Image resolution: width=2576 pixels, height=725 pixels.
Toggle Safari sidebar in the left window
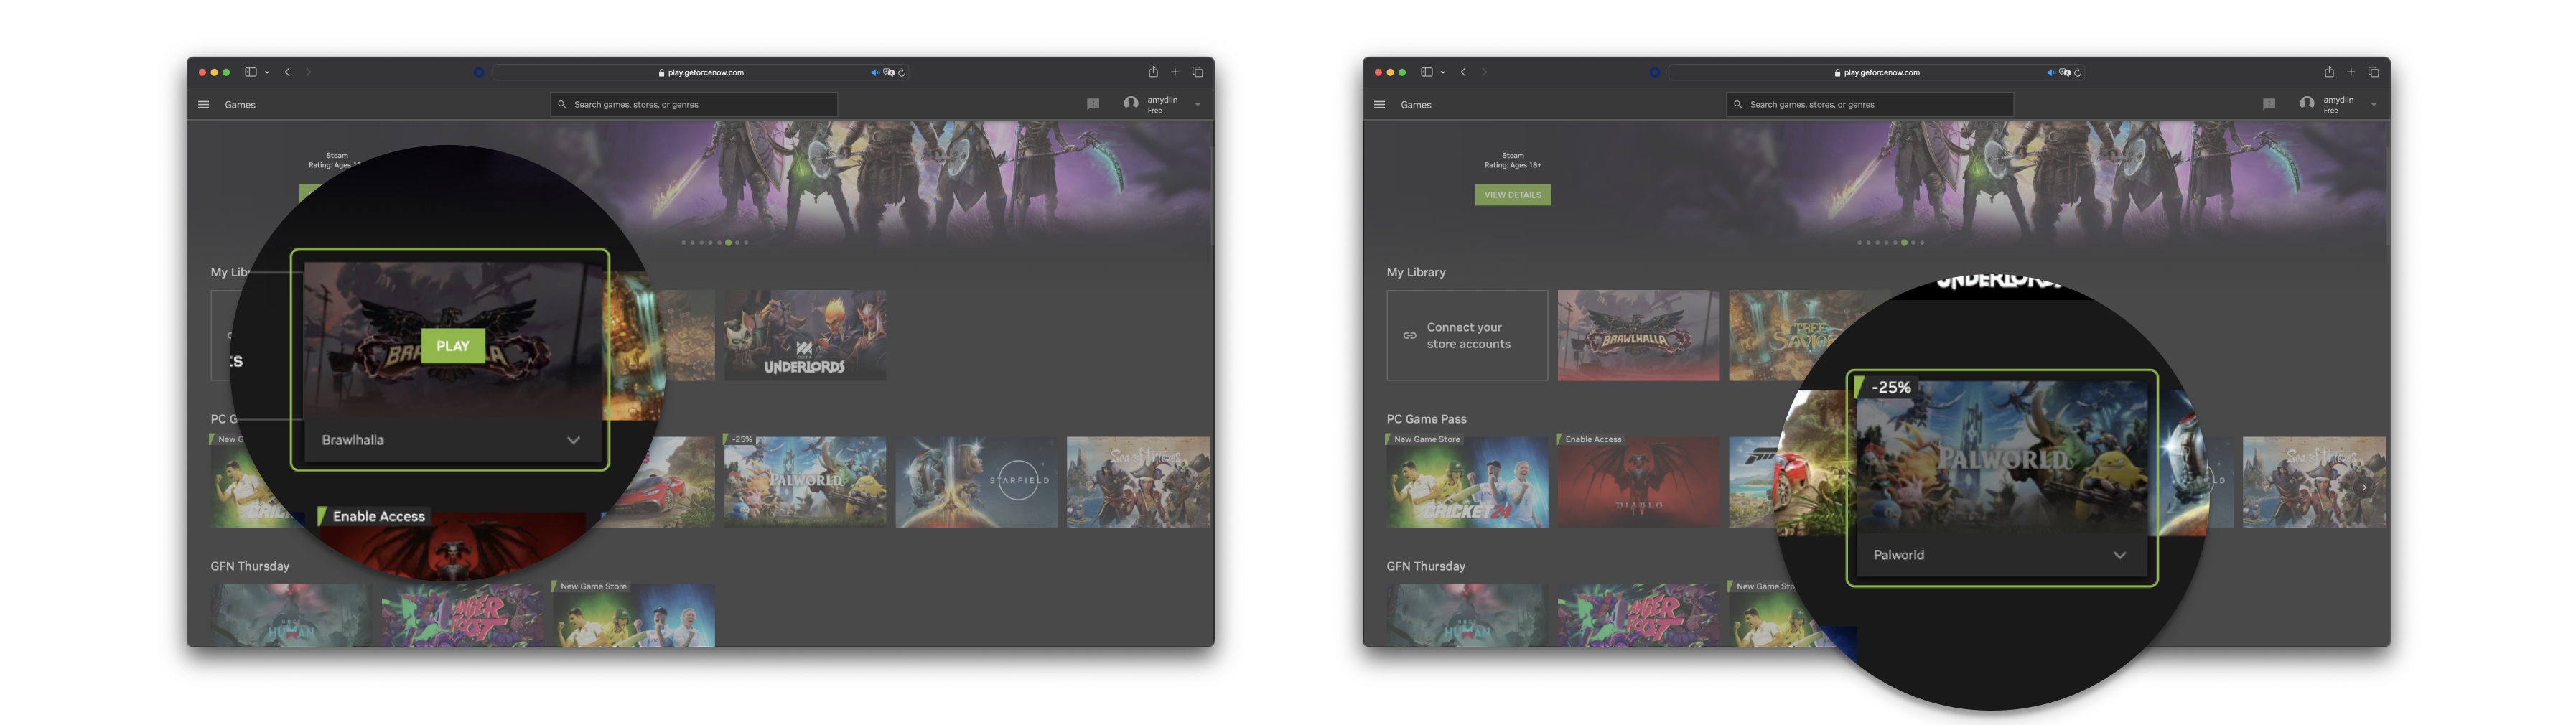(x=251, y=72)
